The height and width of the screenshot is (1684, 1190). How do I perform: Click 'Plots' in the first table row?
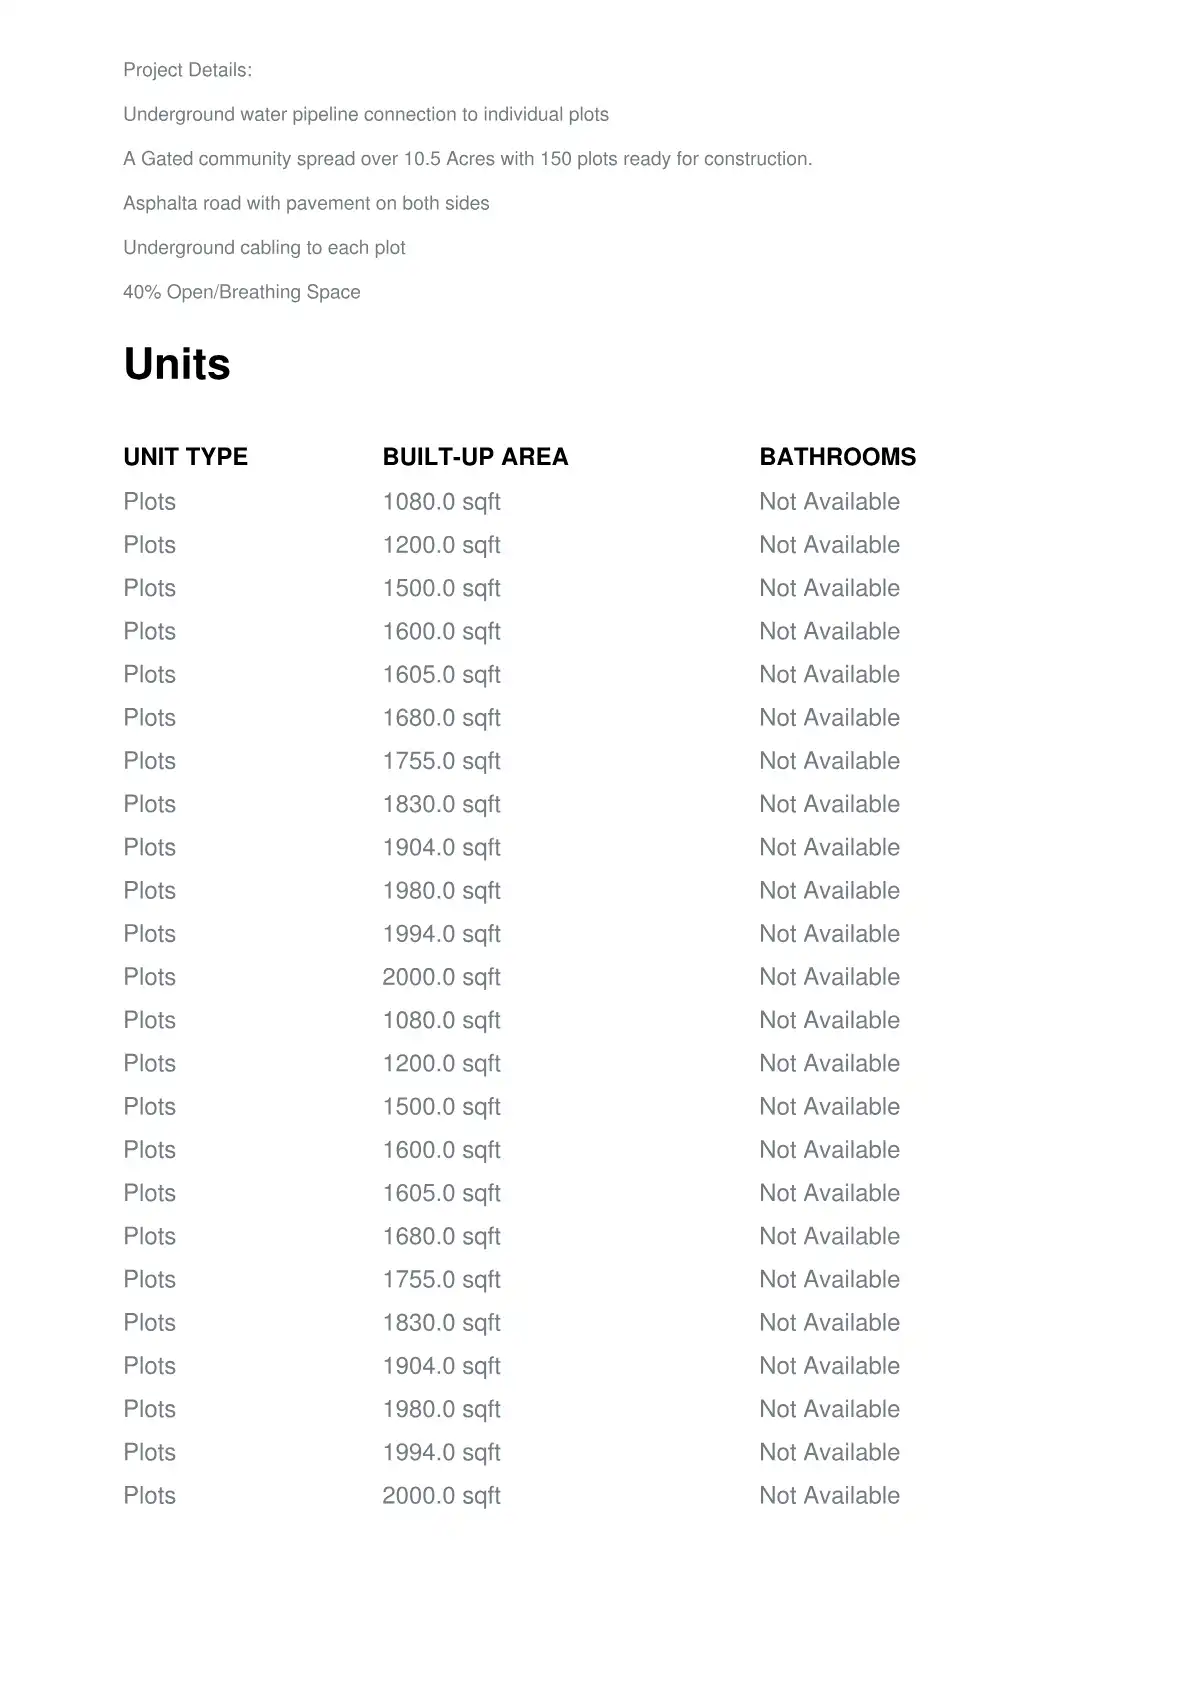(x=150, y=502)
